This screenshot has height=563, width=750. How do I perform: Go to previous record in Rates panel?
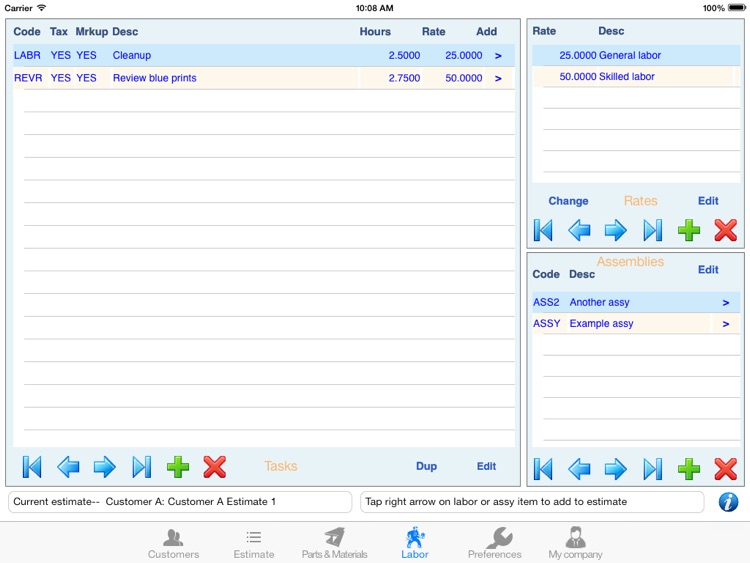579,230
